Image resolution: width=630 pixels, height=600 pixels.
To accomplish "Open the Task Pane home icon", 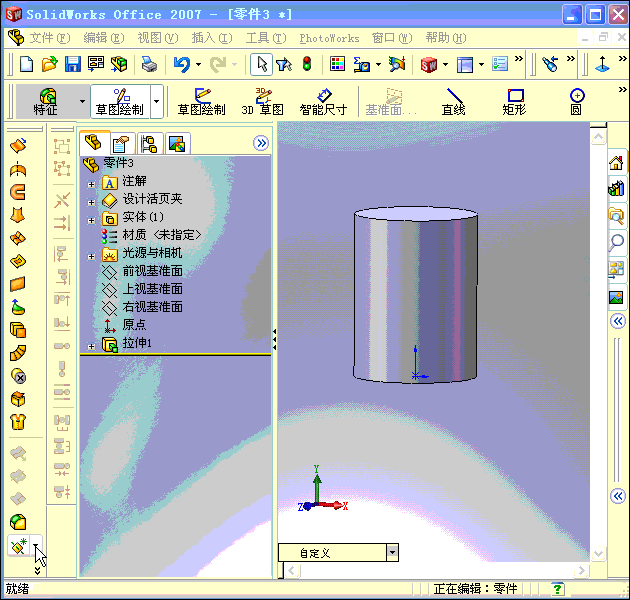I will pyautogui.click(x=616, y=163).
